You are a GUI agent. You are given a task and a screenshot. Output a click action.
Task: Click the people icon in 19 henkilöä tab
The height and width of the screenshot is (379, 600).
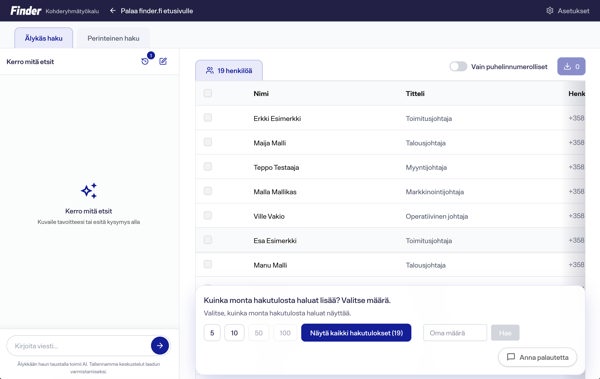[210, 70]
